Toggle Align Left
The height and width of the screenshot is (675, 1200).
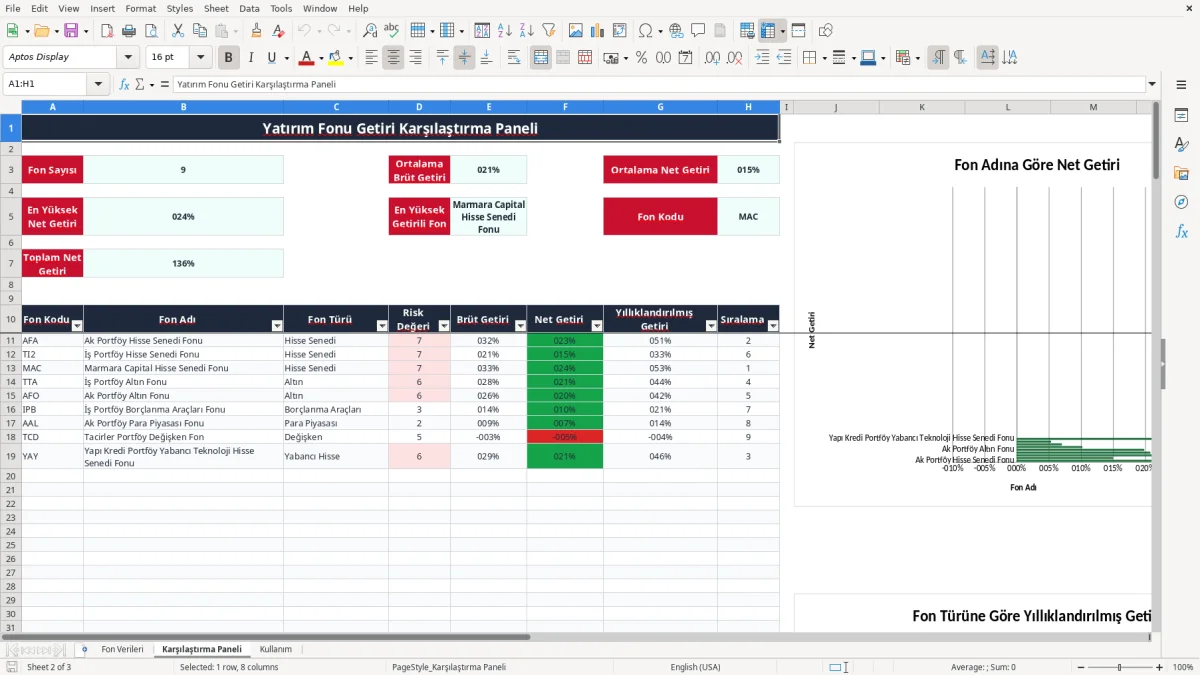pyautogui.click(x=372, y=58)
